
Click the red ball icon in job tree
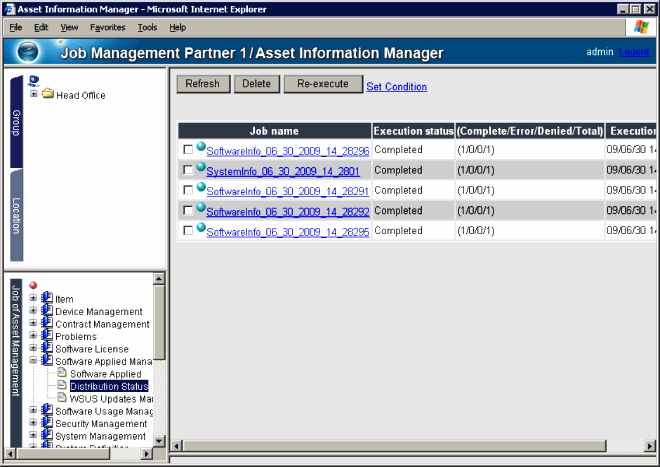pyautogui.click(x=33, y=286)
